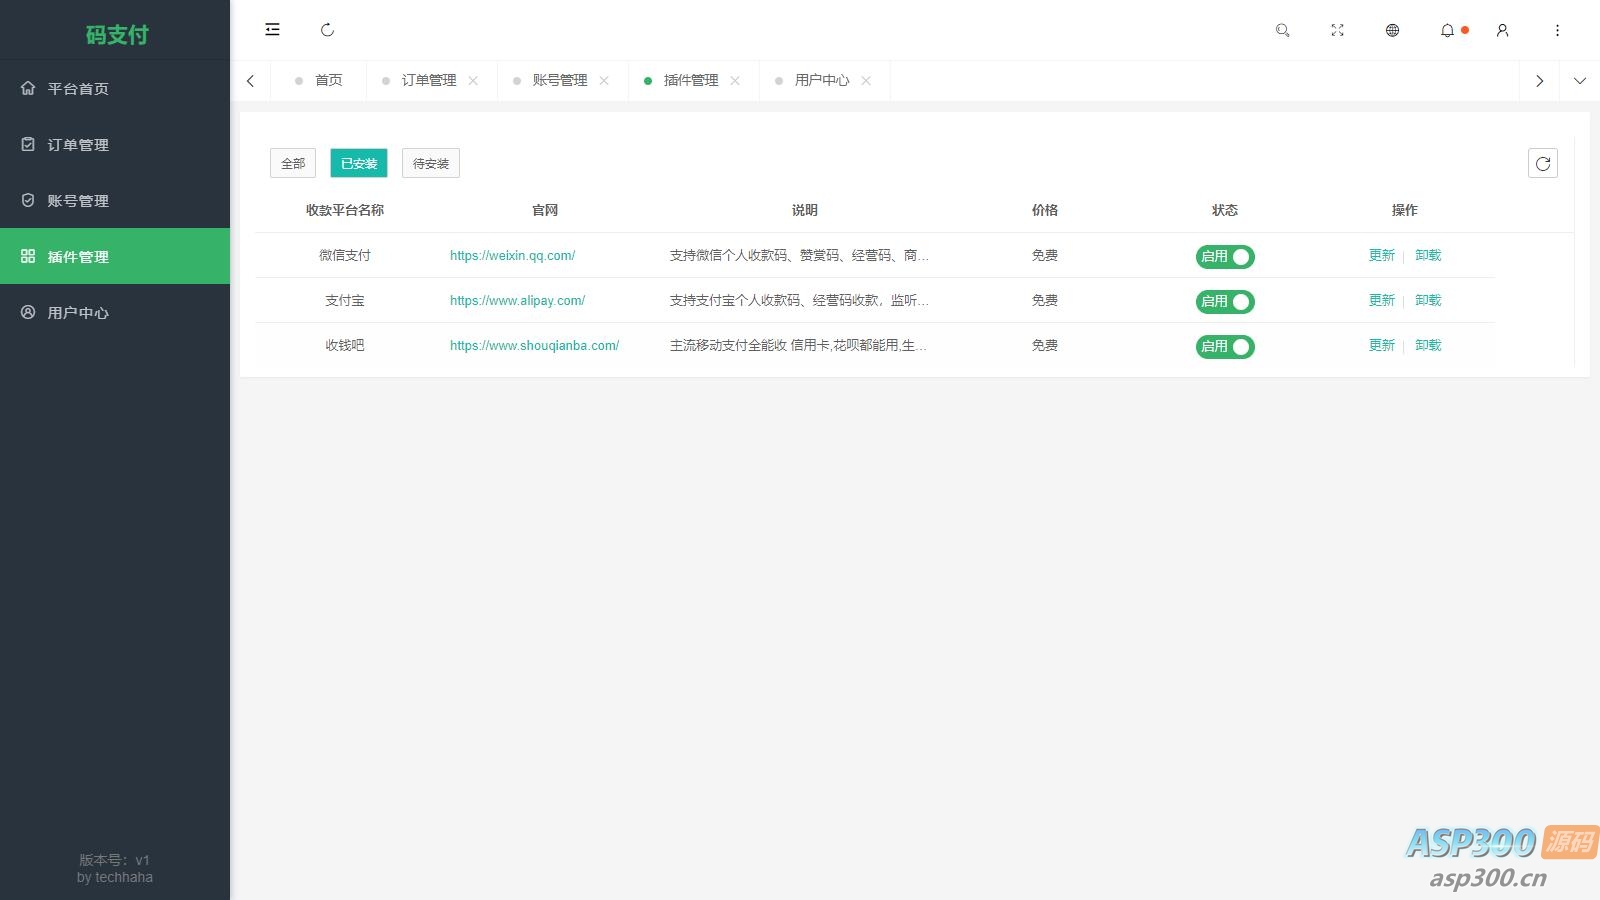Close the 订单管理 tab

pos(473,80)
